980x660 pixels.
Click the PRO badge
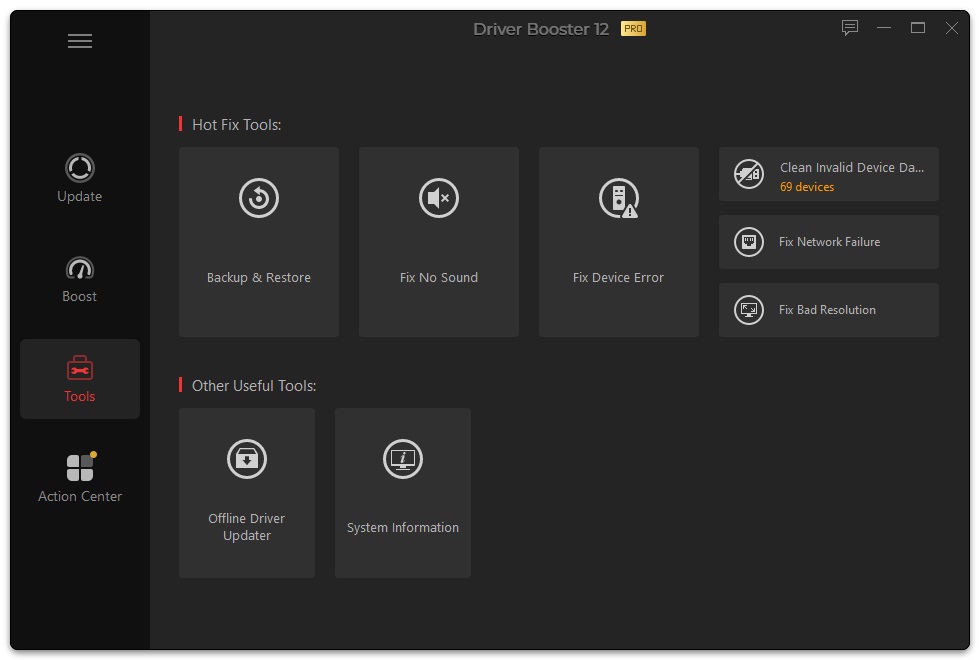pos(633,29)
